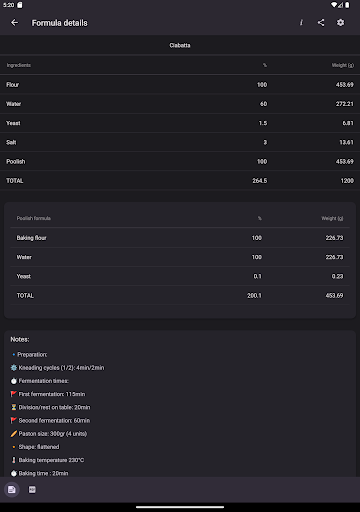Tap the flour weight value 453.69
Screen dimensions: 360x512
pyautogui.click(x=345, y=85)
